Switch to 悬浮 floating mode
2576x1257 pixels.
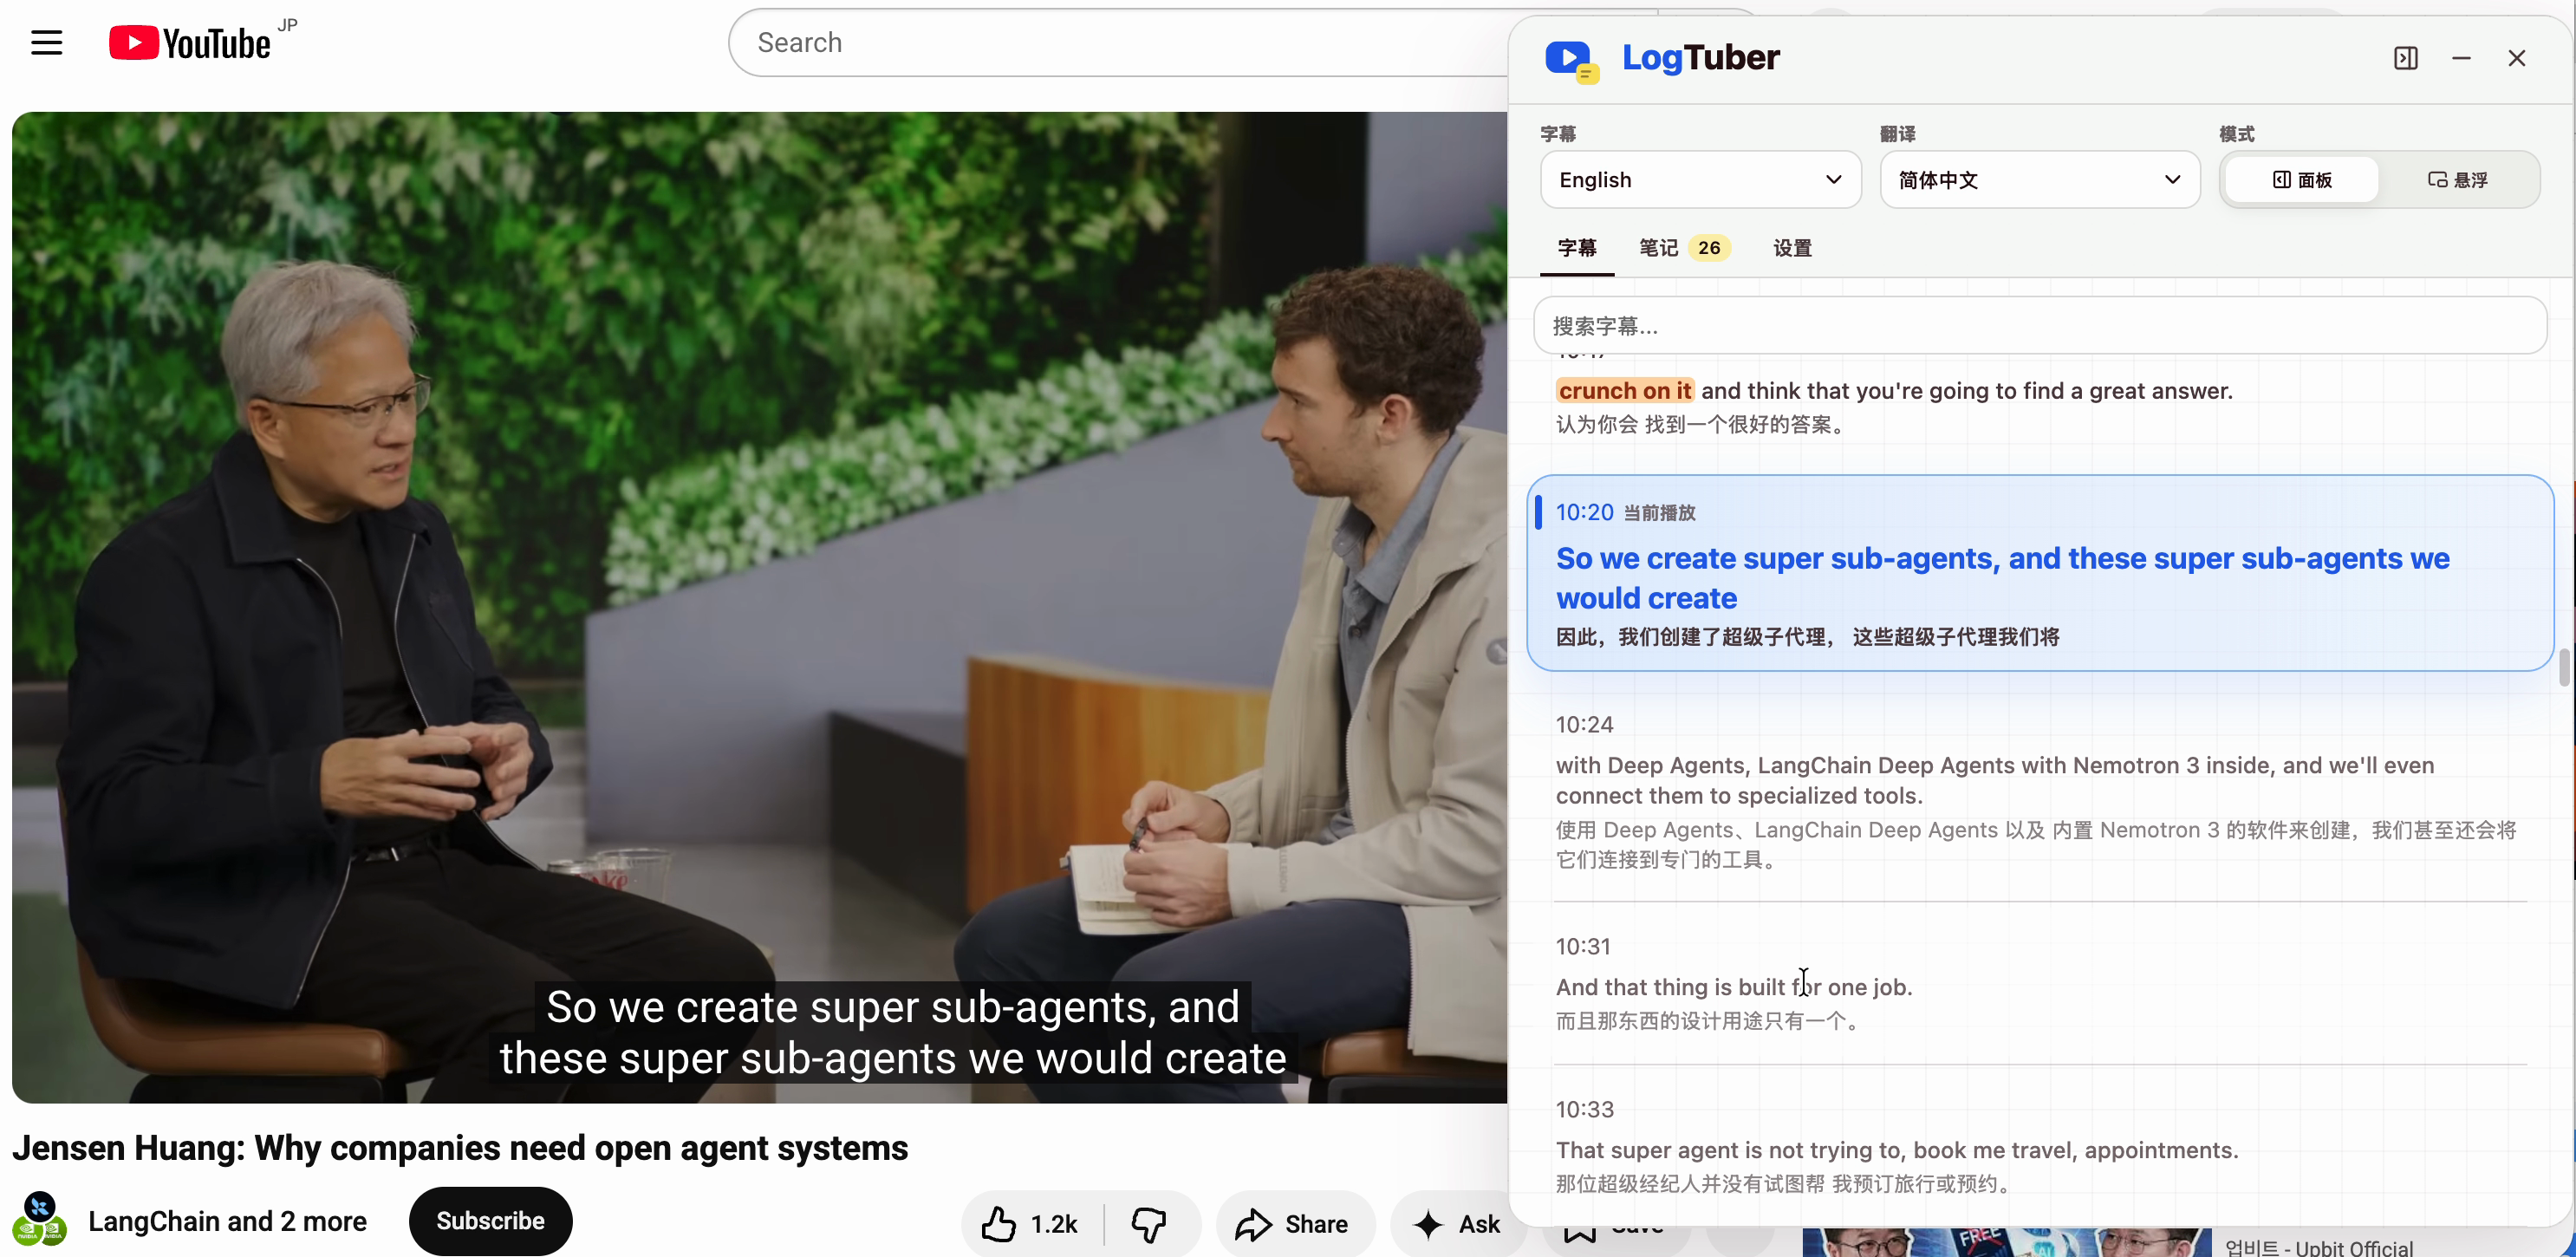point(2457,180)
